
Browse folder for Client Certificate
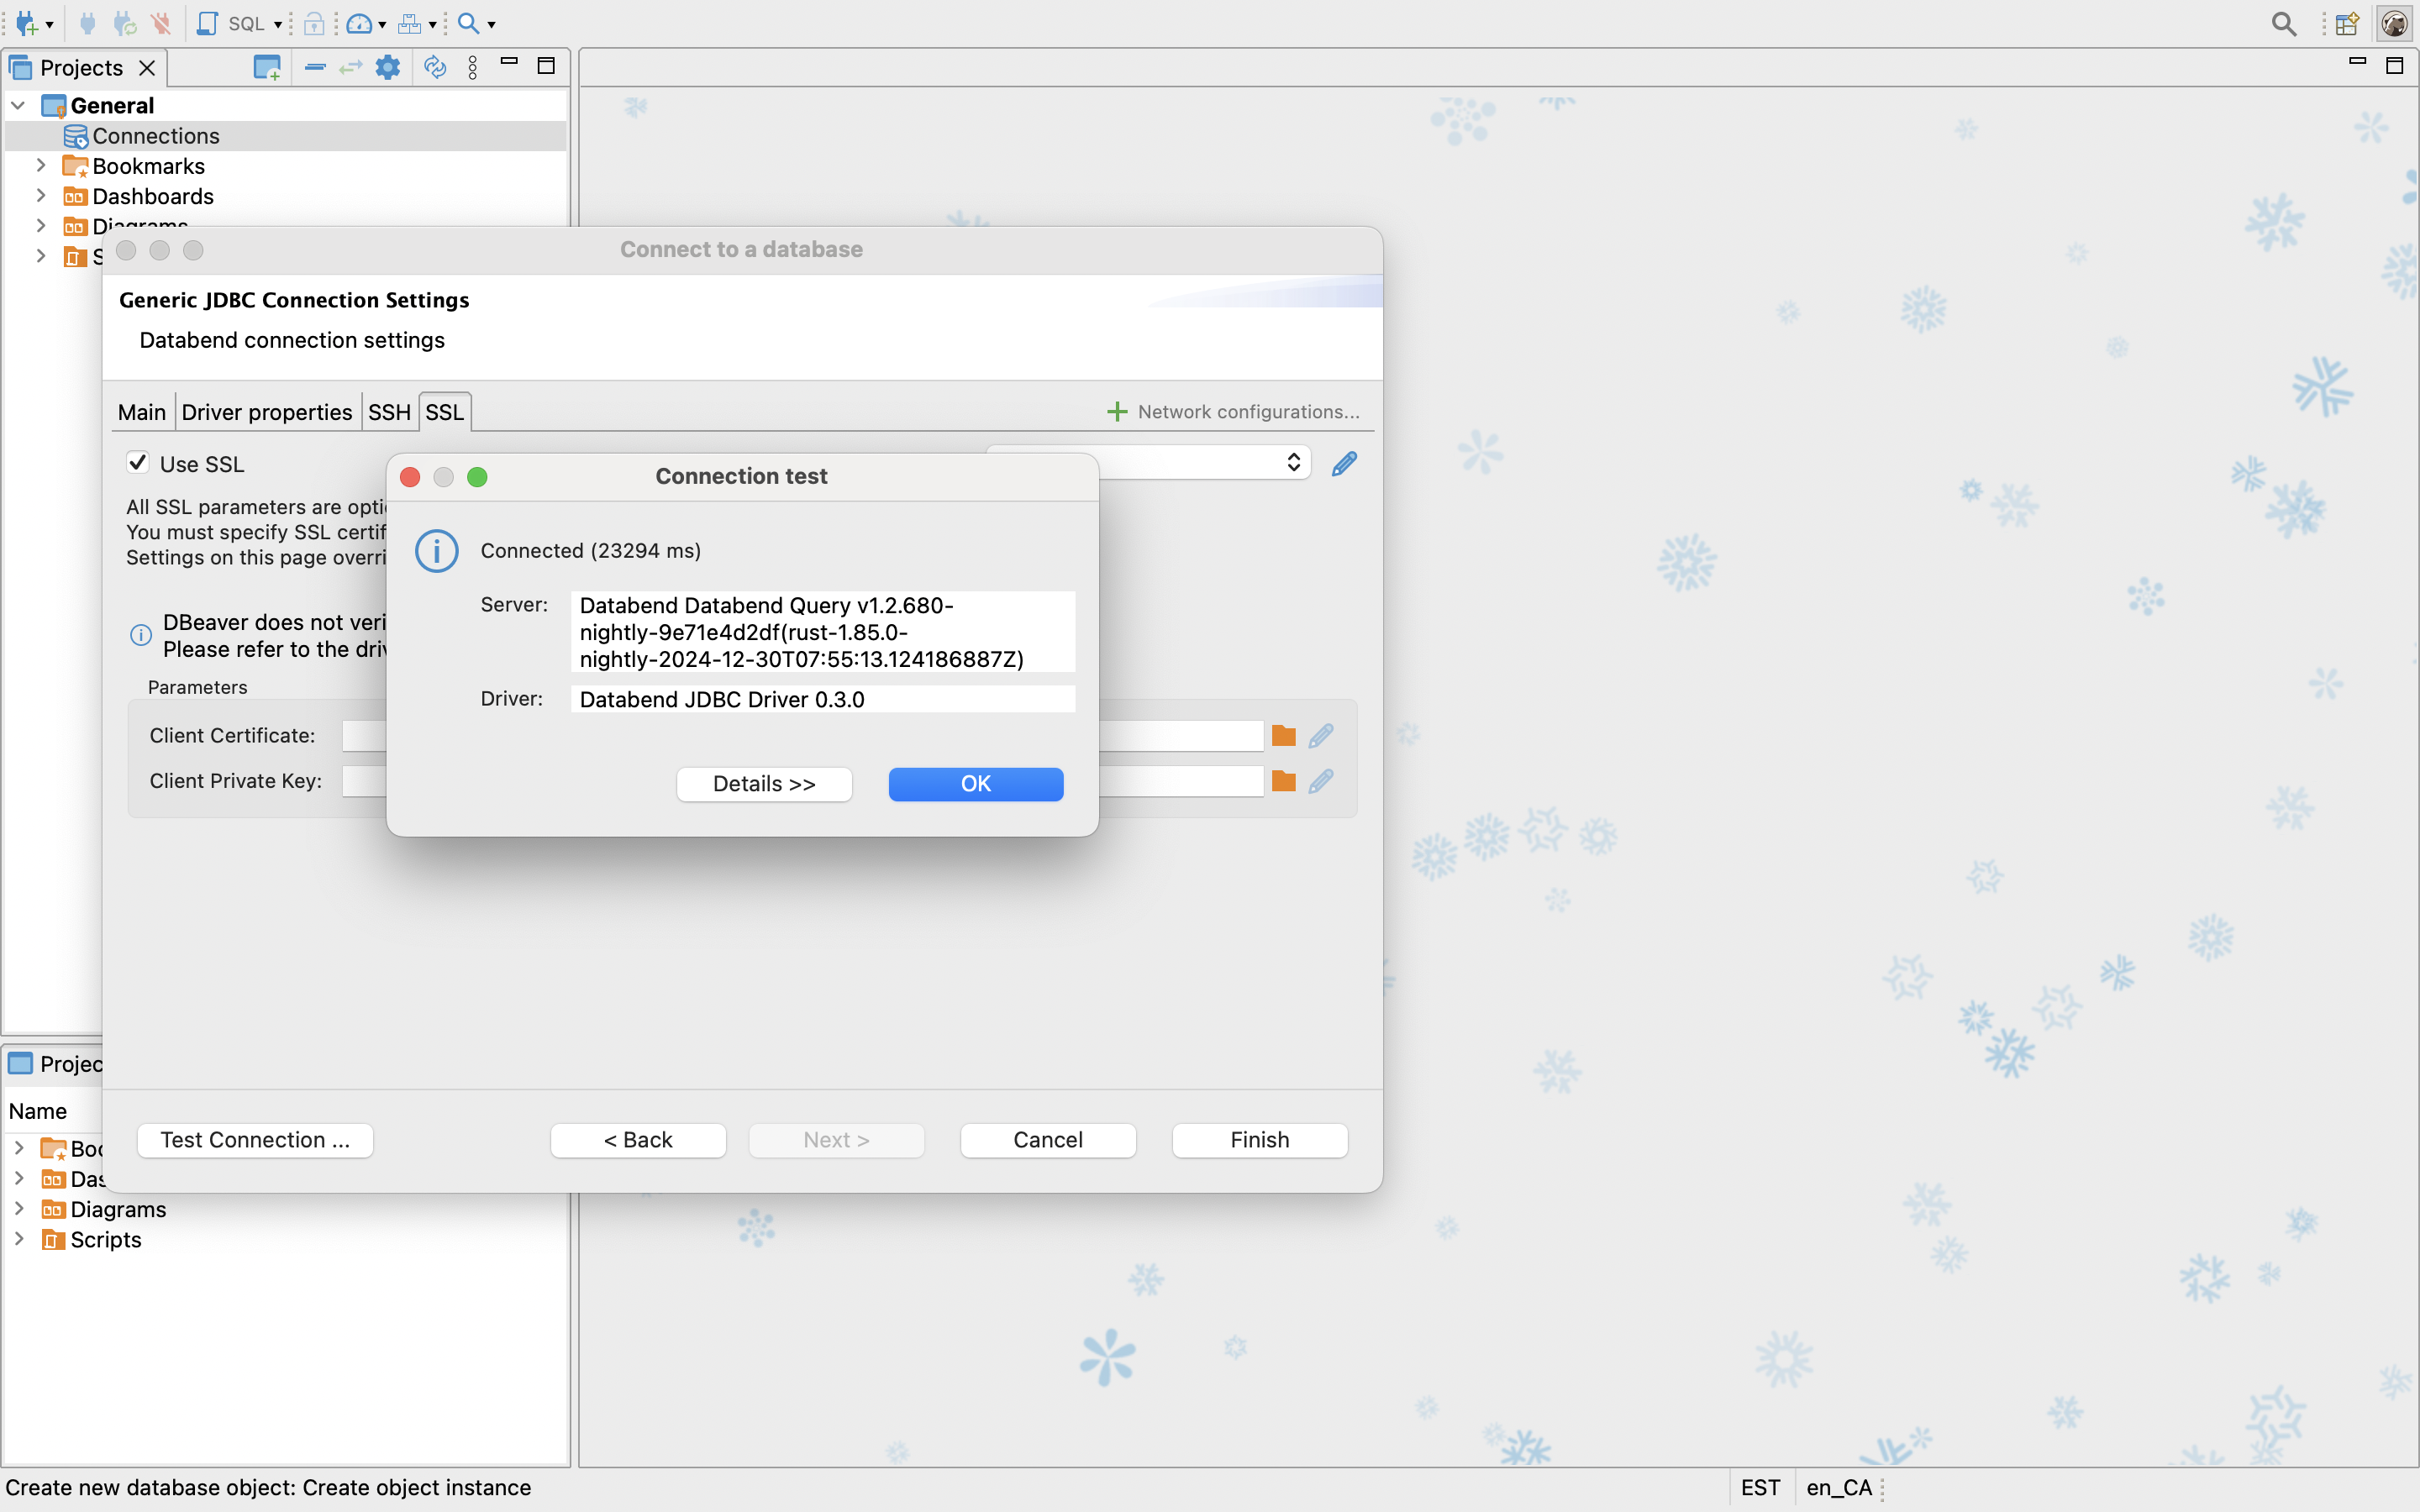(1284, 736)
